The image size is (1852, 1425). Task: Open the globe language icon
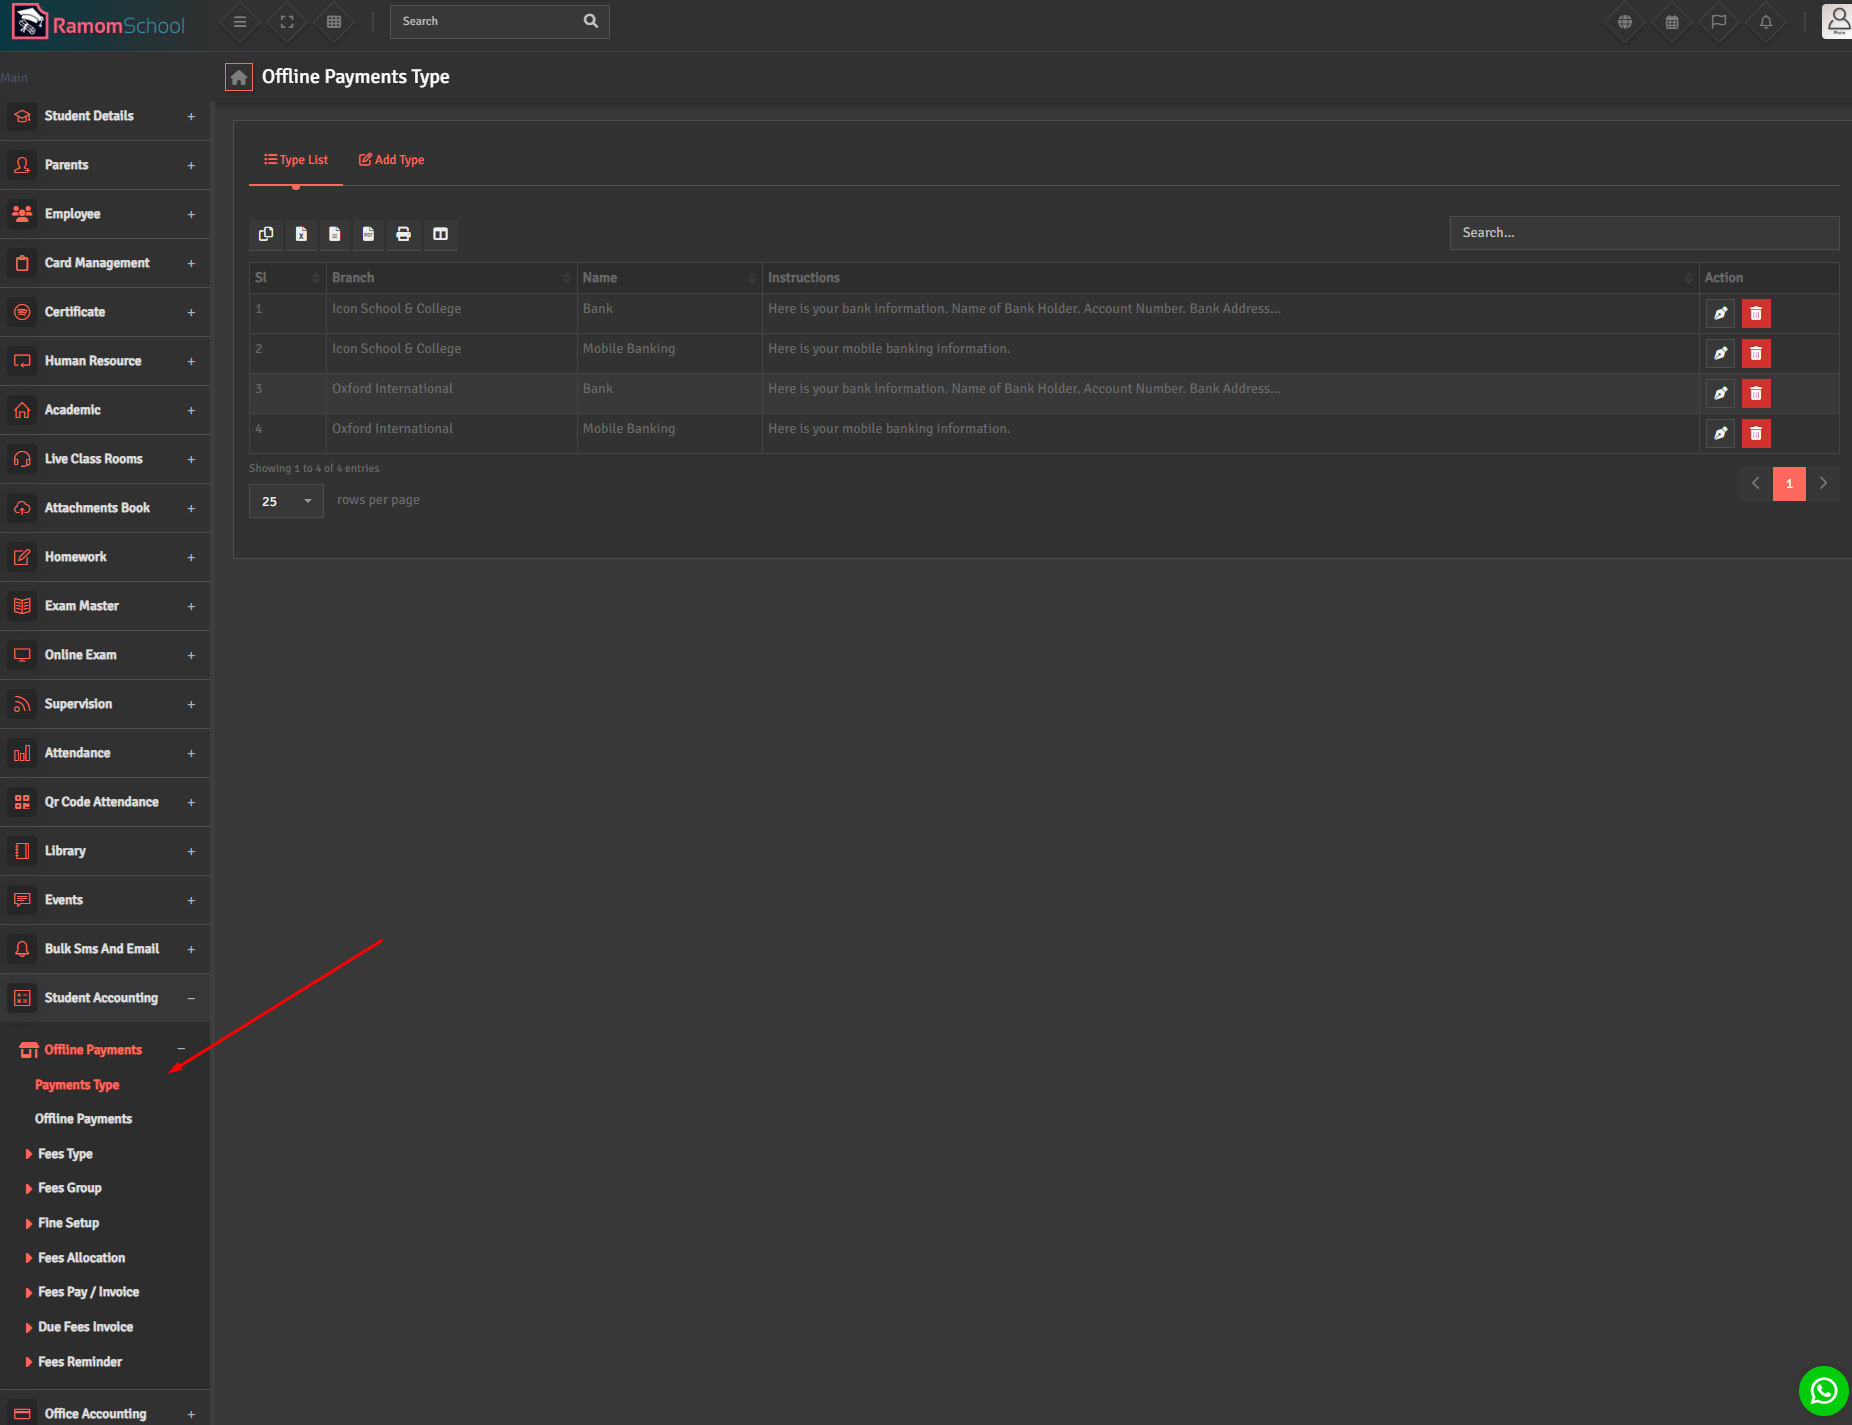click(1625, 21)
